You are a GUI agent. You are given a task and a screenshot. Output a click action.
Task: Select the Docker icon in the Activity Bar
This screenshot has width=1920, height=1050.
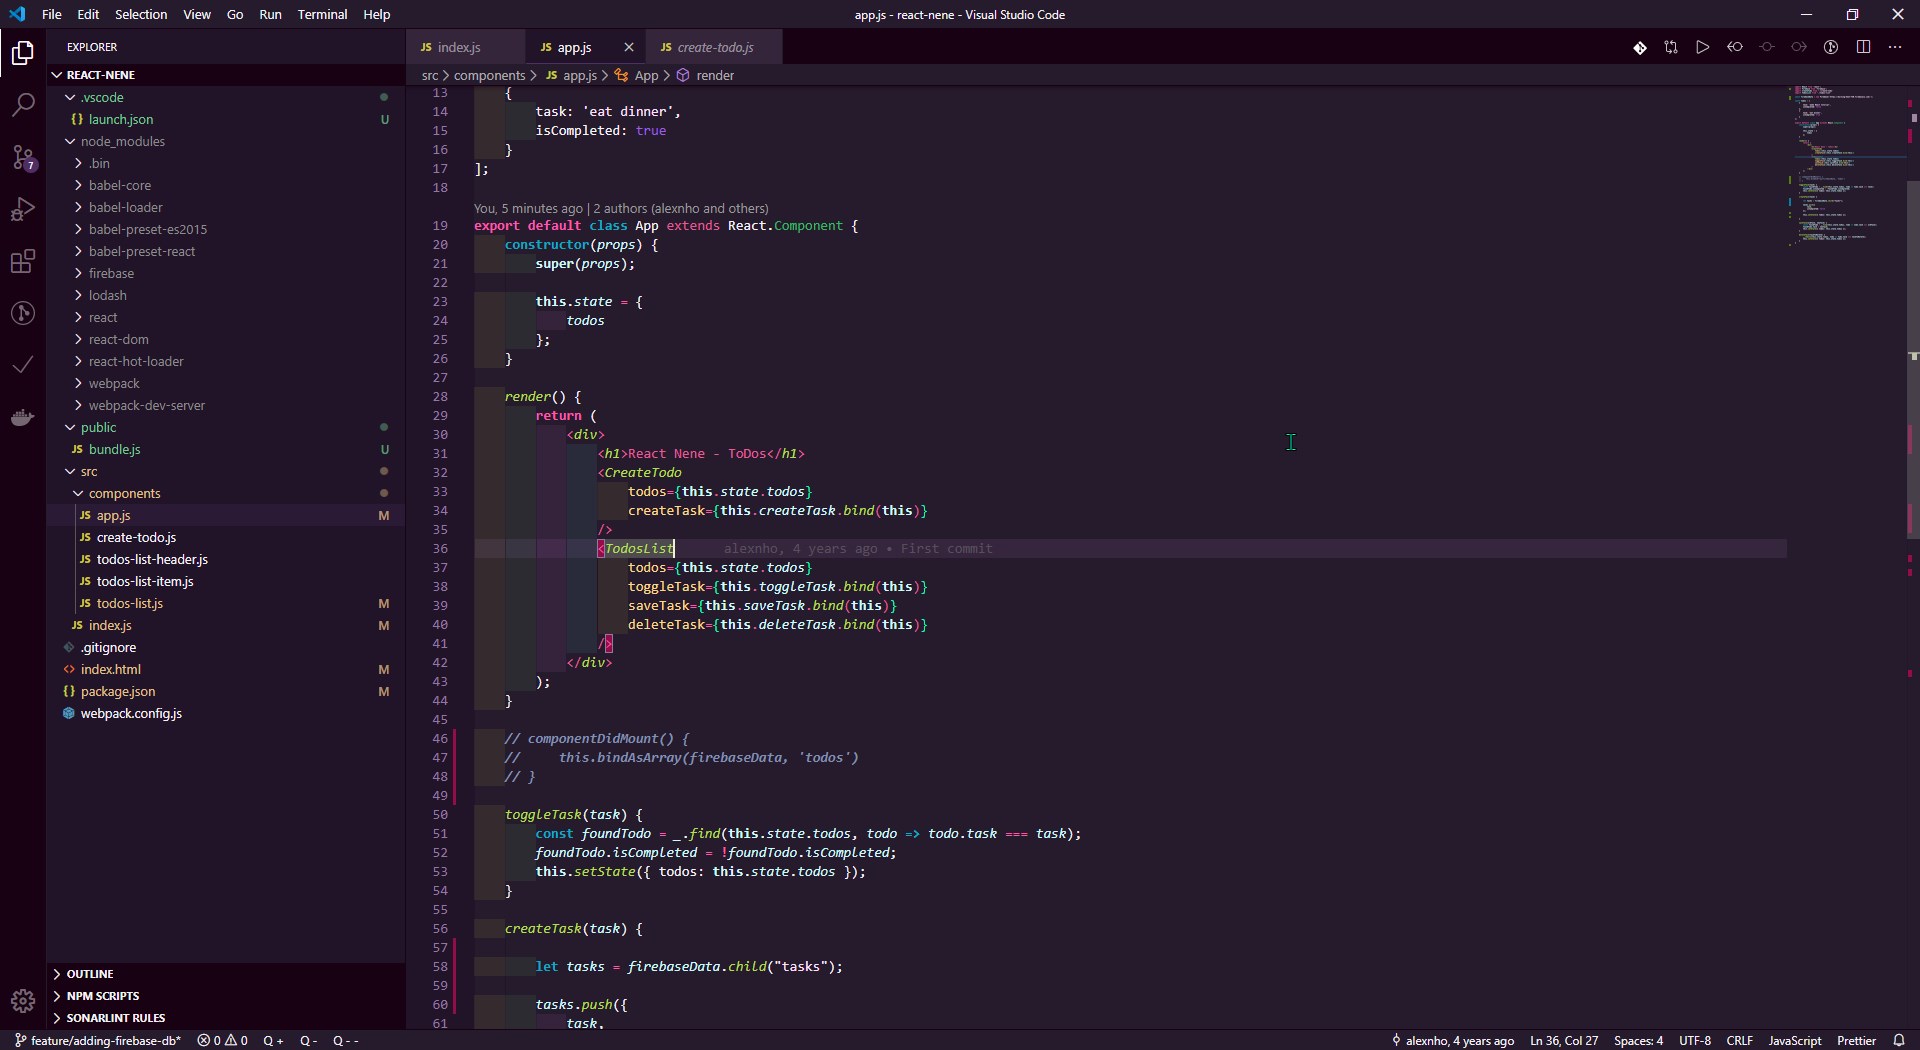click(23, 418)
